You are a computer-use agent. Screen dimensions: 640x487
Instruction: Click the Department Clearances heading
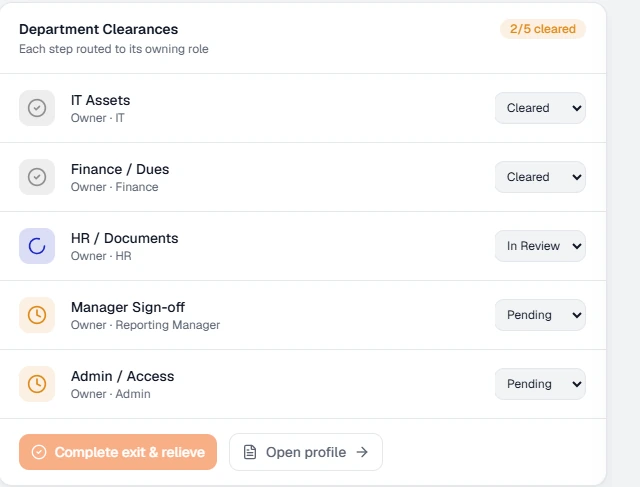click(x=98, y=29)
